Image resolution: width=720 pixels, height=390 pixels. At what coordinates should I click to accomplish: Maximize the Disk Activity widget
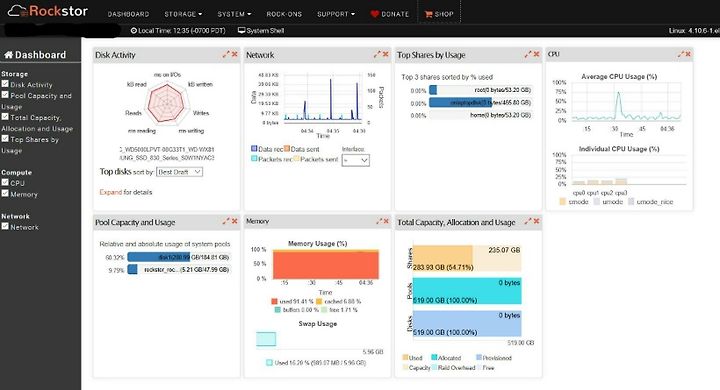click(x=226, y=54)
